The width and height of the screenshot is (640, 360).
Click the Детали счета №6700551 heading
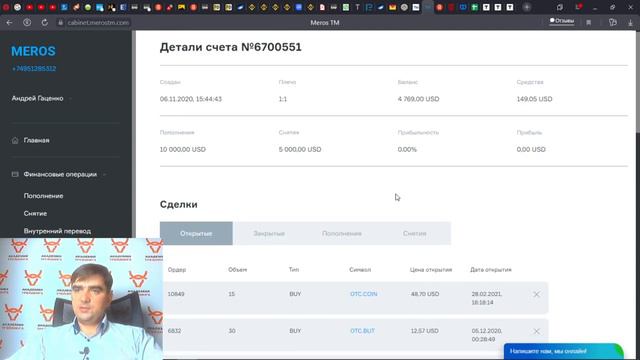click(231, 47)
